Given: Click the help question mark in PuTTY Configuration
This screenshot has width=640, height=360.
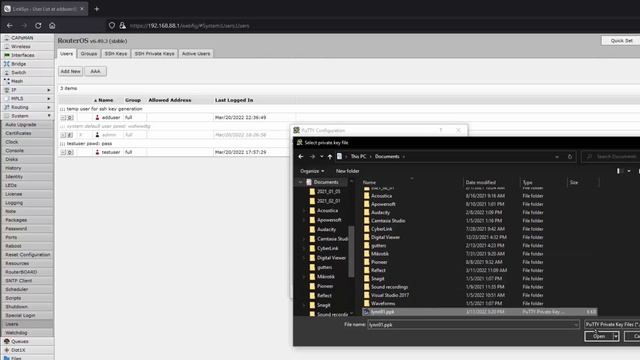Looking at the screenshot, I should point(440,130).
